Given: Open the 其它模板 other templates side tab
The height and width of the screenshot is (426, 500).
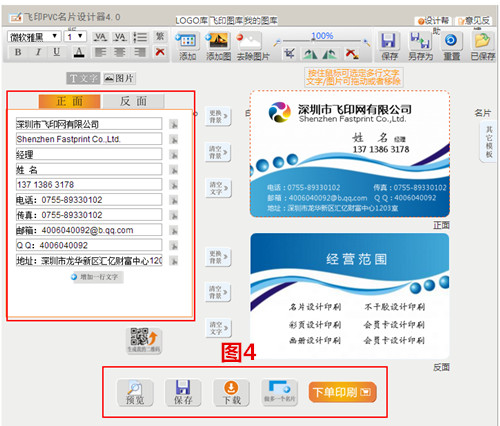Looking at the screenshot, I should [489, 141].
